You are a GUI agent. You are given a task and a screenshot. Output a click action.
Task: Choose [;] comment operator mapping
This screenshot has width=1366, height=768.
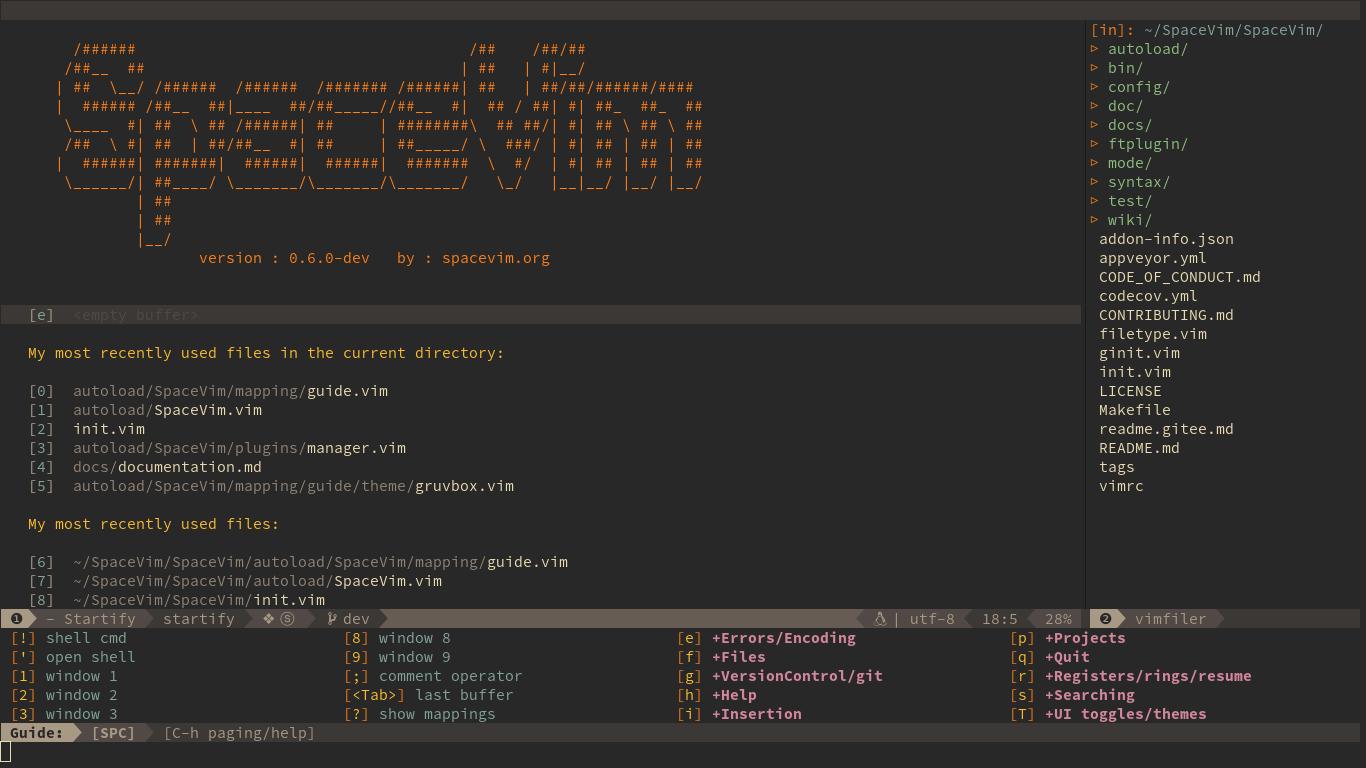click(x=433, y=676)
